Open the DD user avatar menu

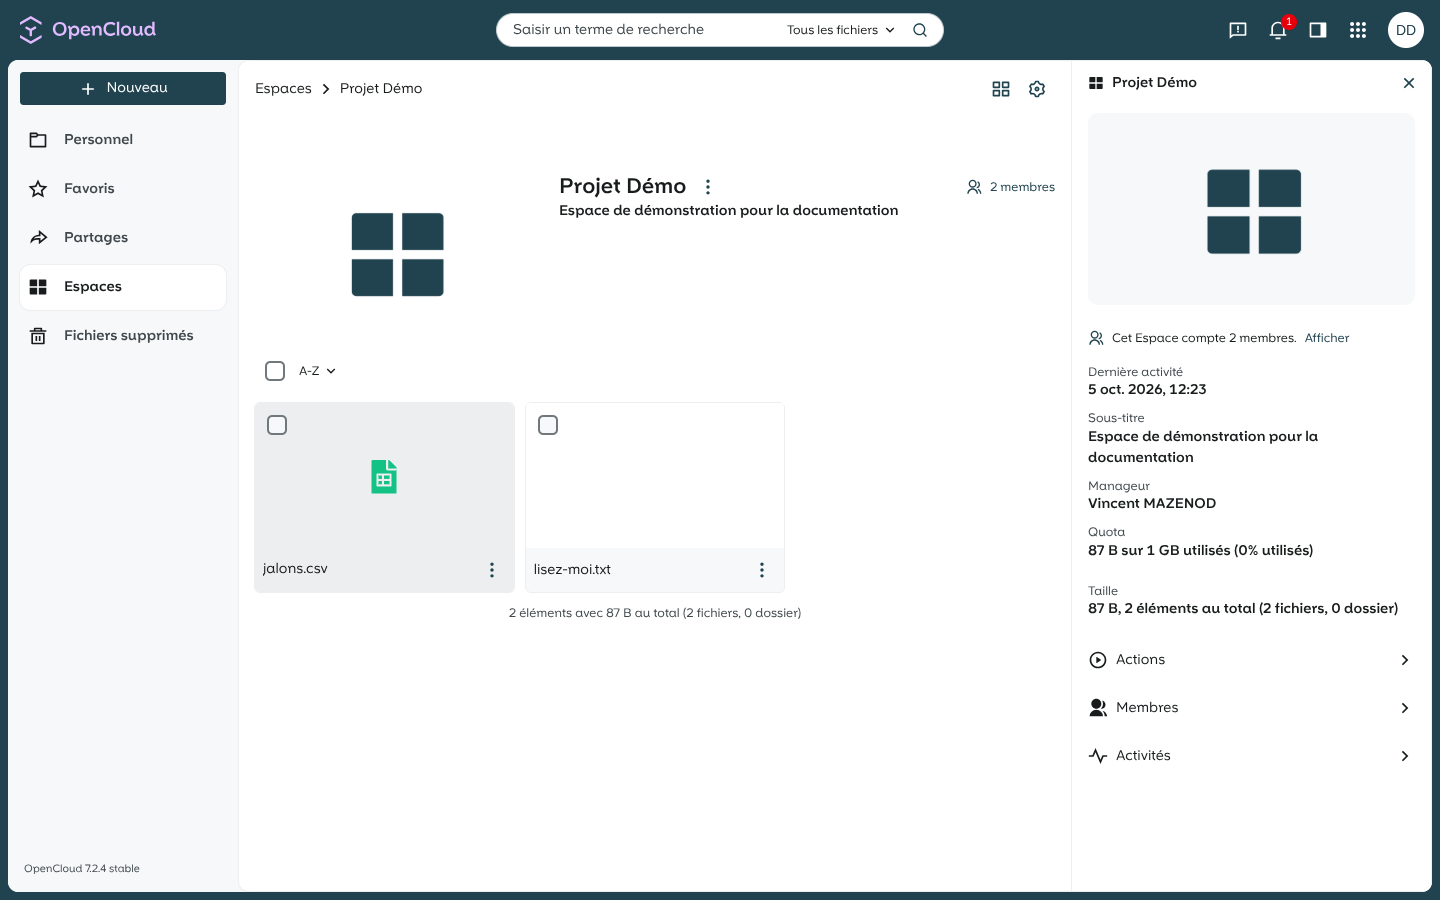click(x=1406, y=30)
